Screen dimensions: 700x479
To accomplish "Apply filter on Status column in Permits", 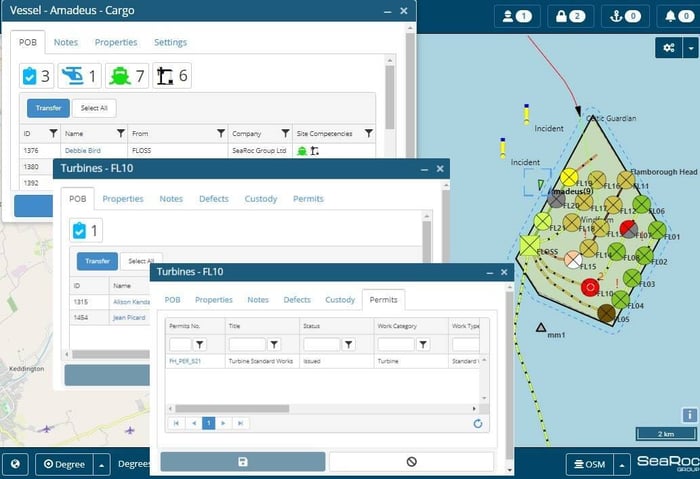I will [349, 344].
